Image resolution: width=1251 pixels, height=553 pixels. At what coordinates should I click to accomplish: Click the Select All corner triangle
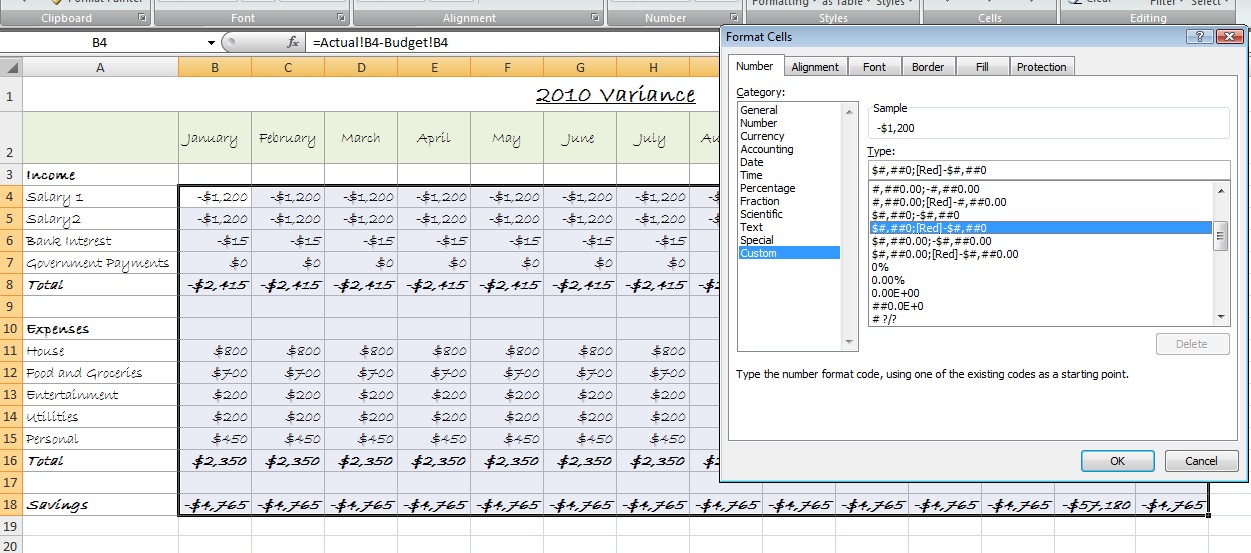click(x=11, y=68)
